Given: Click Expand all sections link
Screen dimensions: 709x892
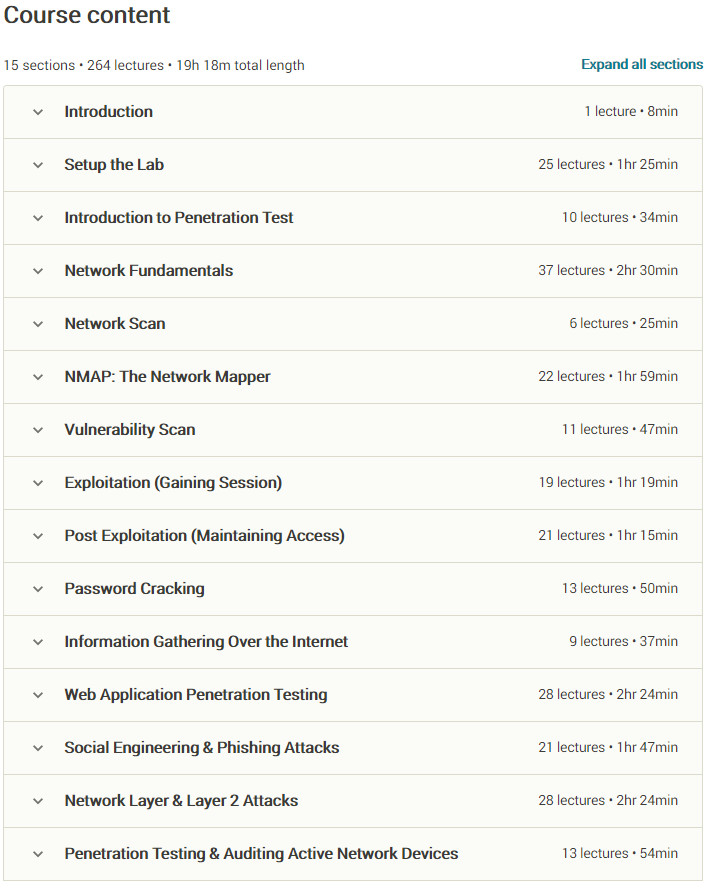Looking at the screenshot, I should [642, 64].
